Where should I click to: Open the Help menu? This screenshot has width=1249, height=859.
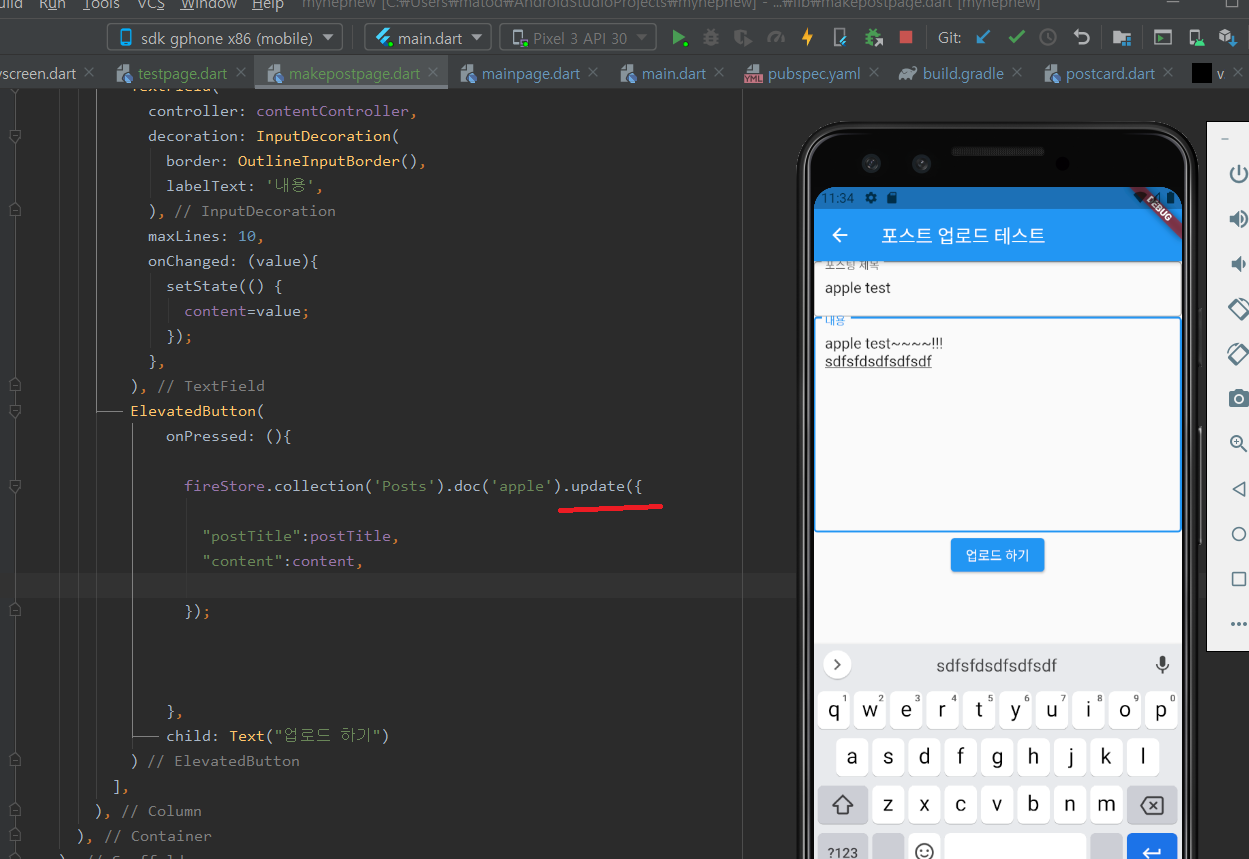click(267, 5)
